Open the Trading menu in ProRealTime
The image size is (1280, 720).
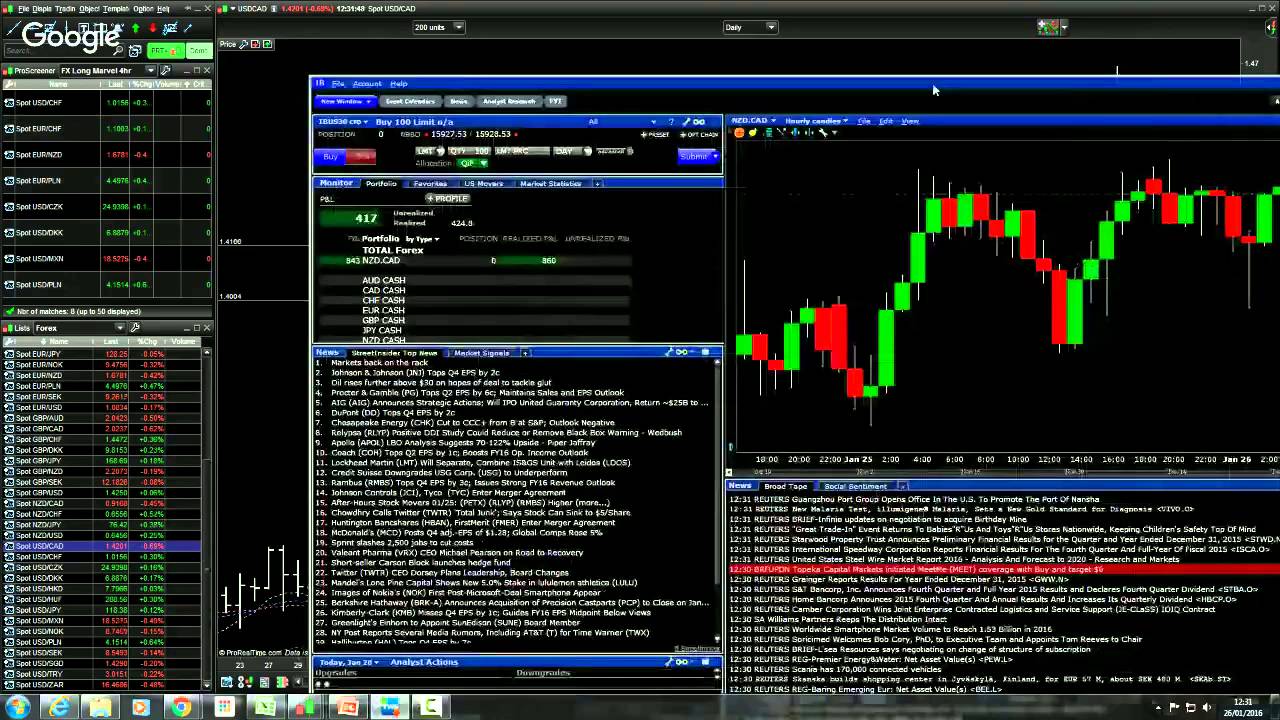pos(65,9)
